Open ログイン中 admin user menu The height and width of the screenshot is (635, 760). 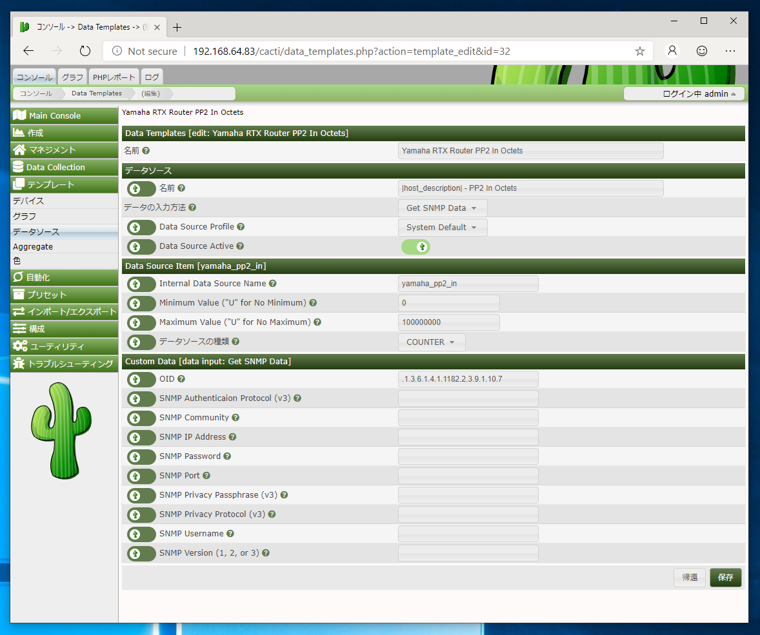click(683, 94)
